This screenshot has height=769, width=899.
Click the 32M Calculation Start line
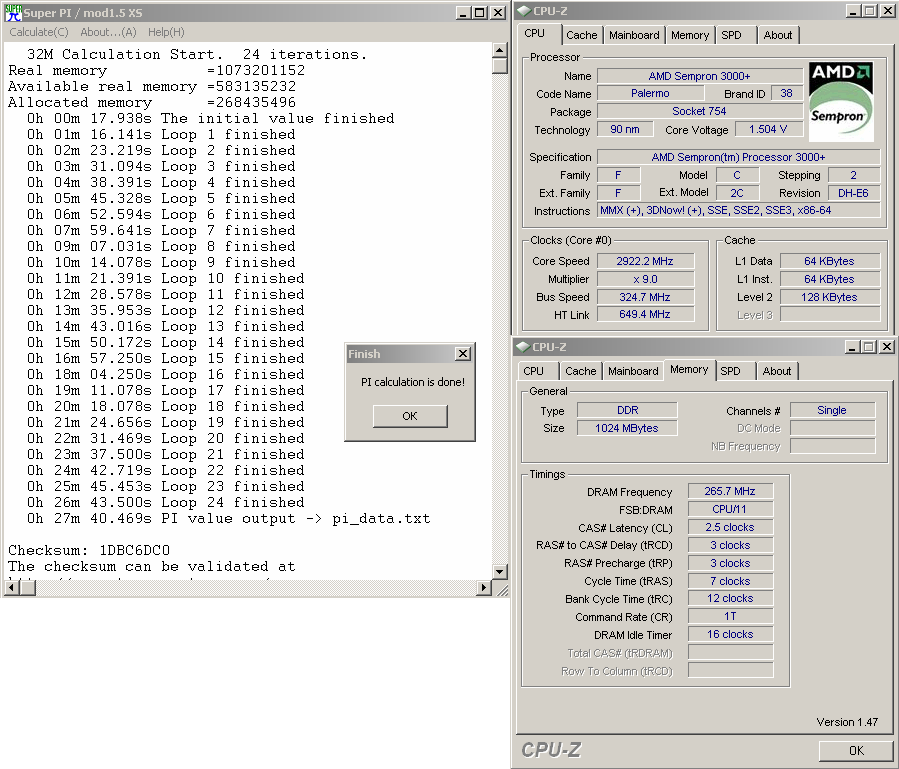(197, 54)
